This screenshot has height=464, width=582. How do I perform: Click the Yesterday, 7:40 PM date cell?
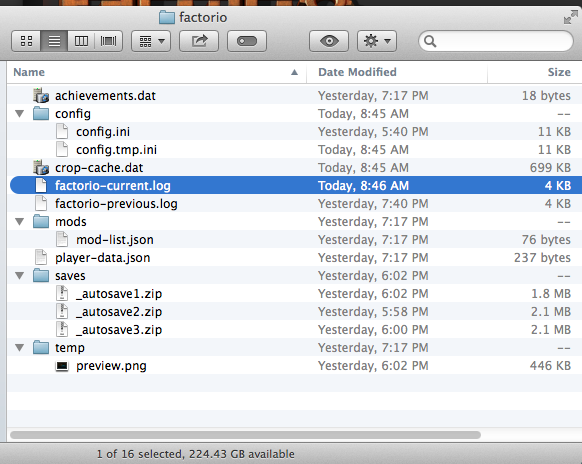coord(373,204)
